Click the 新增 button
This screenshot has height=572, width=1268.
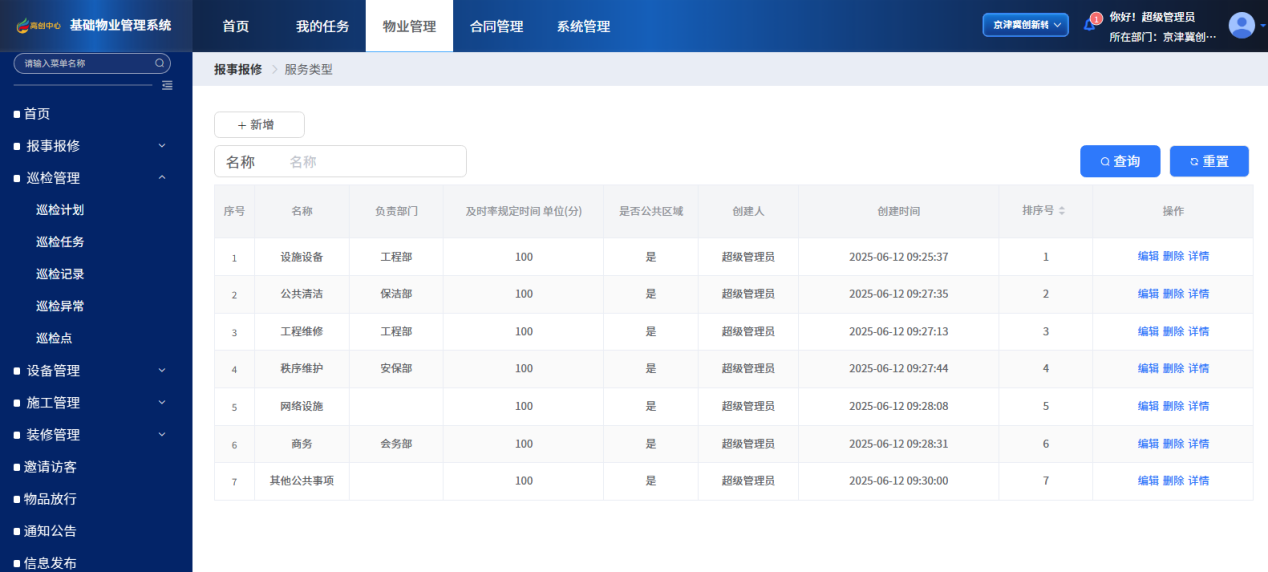tap(259, 125)
